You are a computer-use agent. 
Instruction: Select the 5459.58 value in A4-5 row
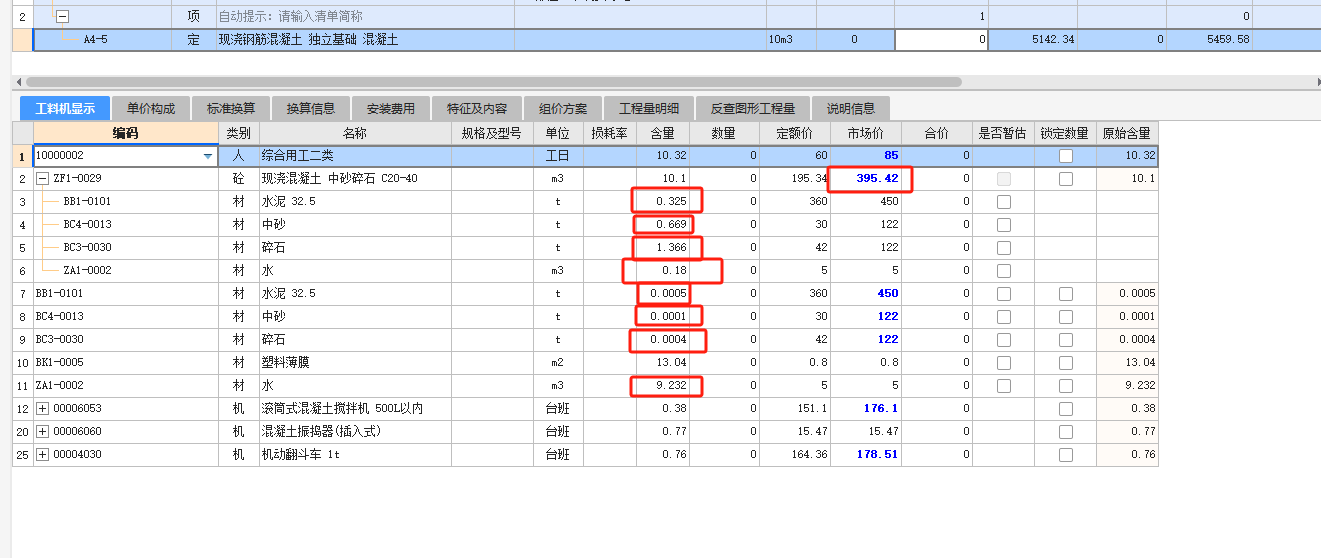pyautogui.click(x=1209, y=40)
